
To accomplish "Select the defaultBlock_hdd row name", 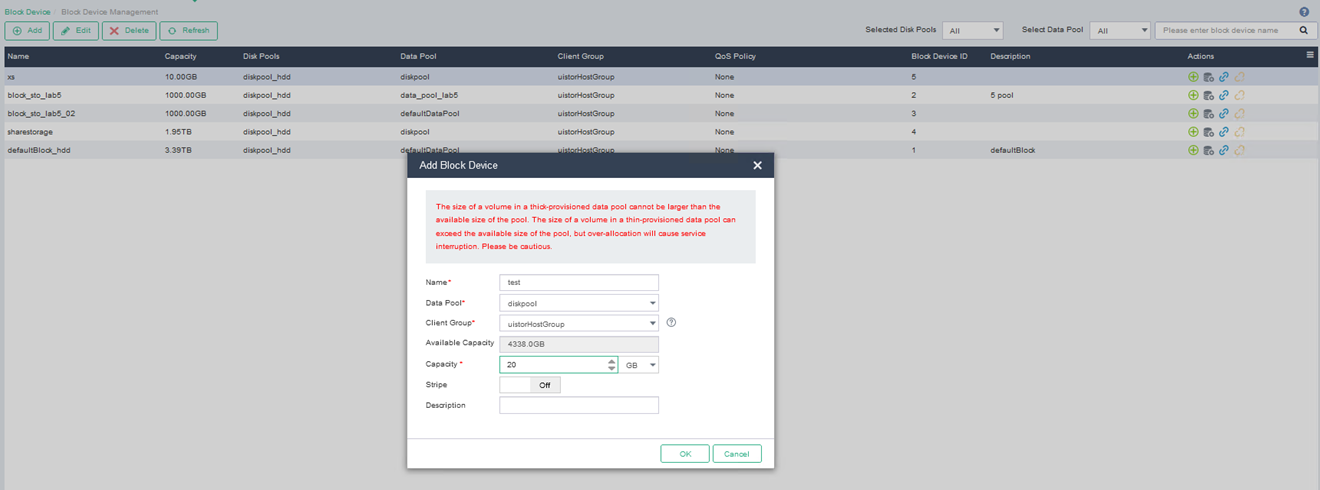I will coord(39,150).
